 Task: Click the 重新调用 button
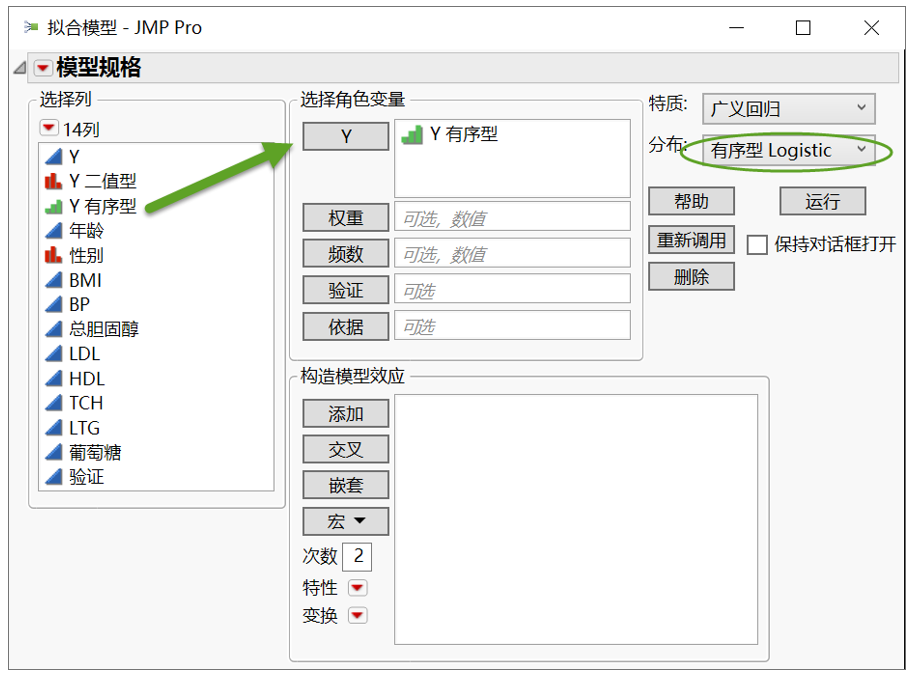click(691, 241)
